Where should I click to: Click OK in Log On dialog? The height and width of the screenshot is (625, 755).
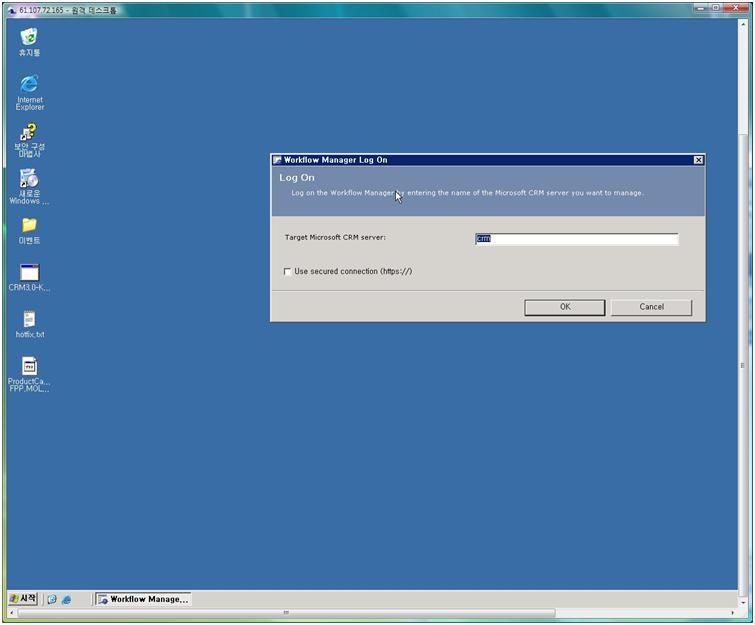564,307
